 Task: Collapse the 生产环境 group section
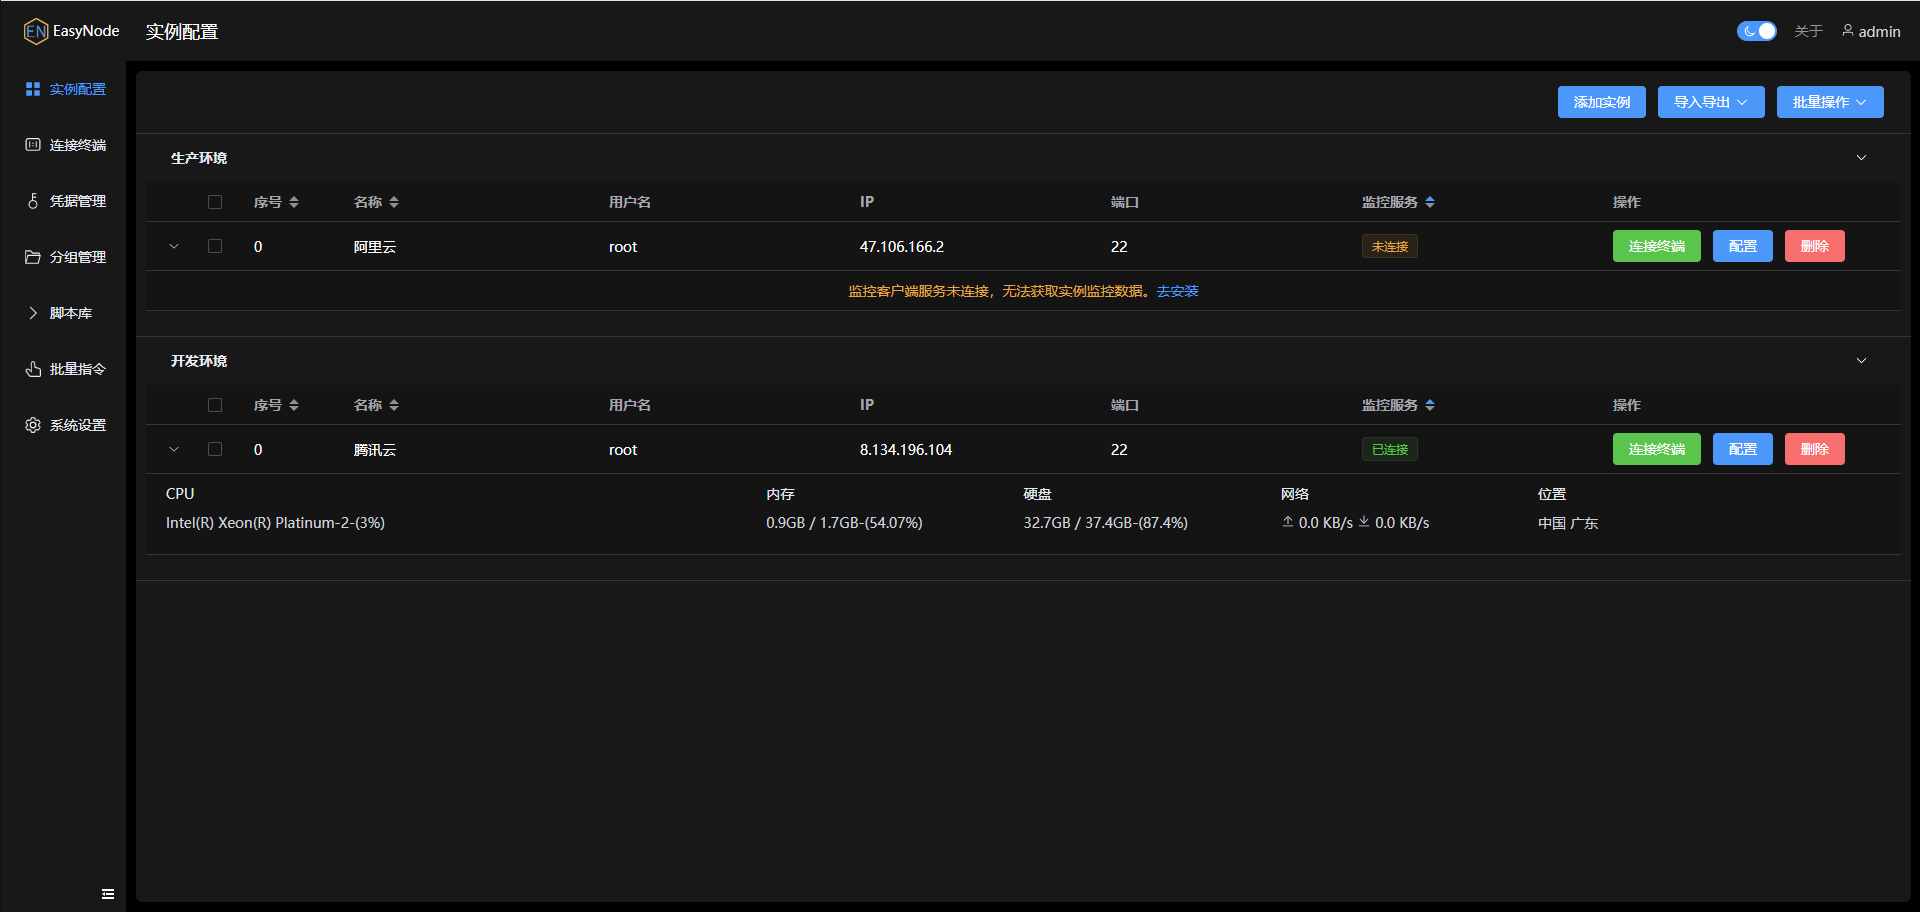point(1861,158)
